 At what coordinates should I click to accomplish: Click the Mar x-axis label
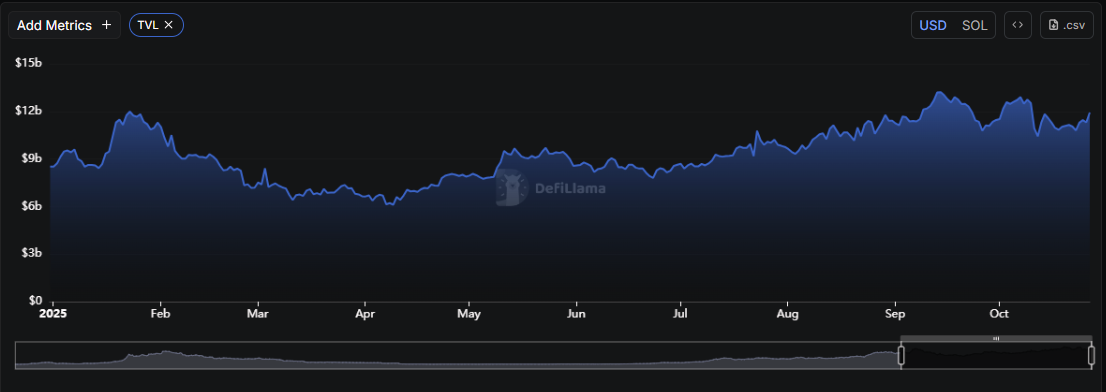[258, 314]
